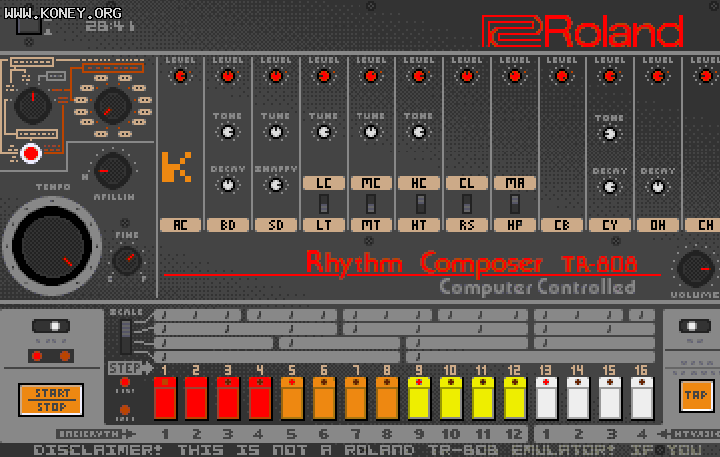Click the BD Decay knob
The width and height of the screenshot is (720, 457).
[228, 185]
